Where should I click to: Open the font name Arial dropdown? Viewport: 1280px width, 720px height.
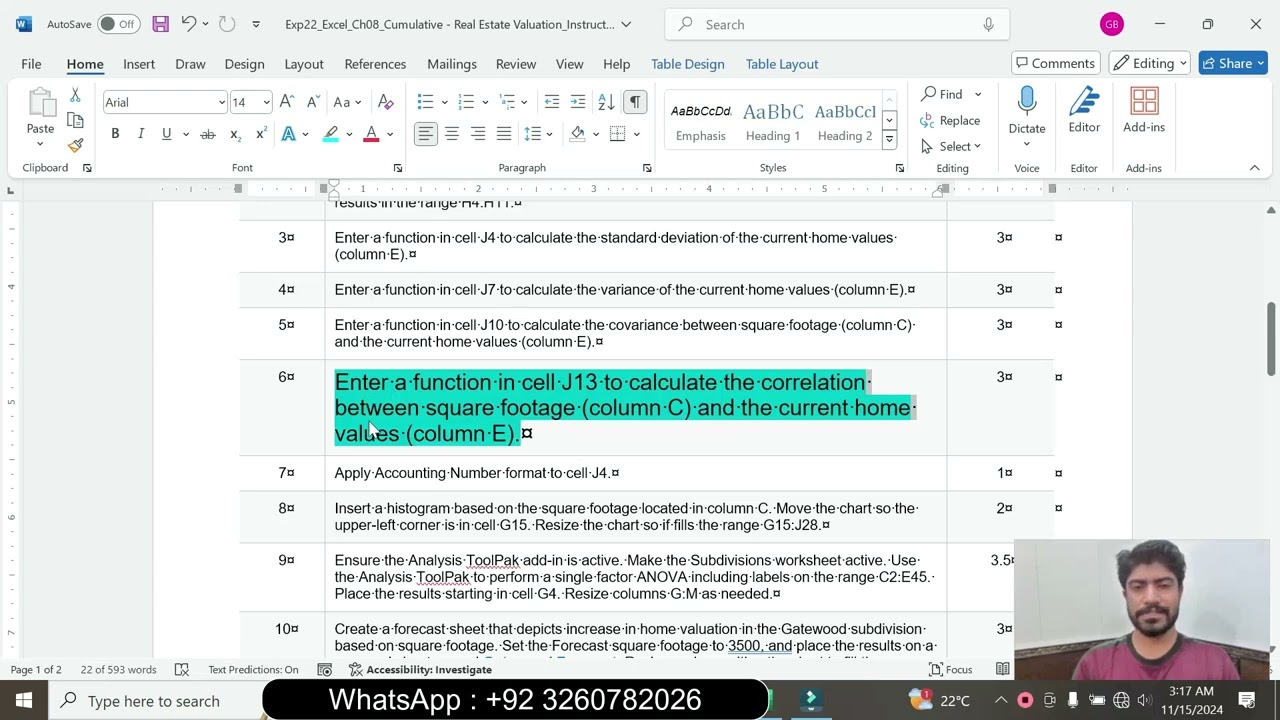pos(221,102)
